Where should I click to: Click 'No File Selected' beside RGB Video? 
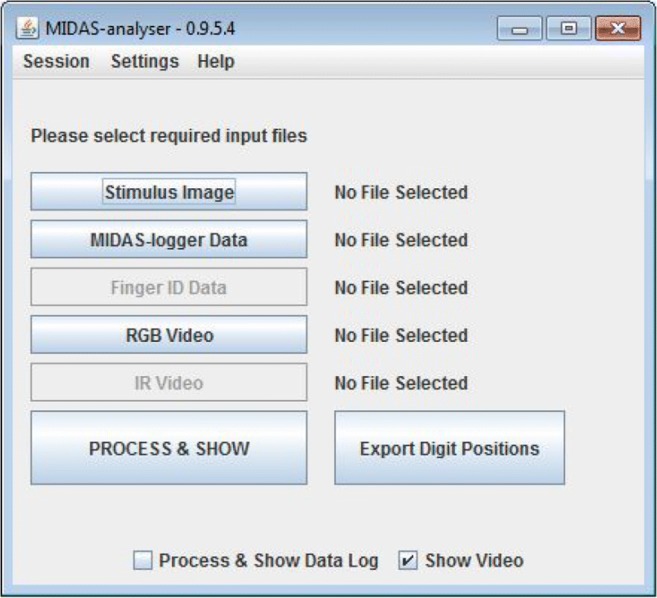[401, 336]
